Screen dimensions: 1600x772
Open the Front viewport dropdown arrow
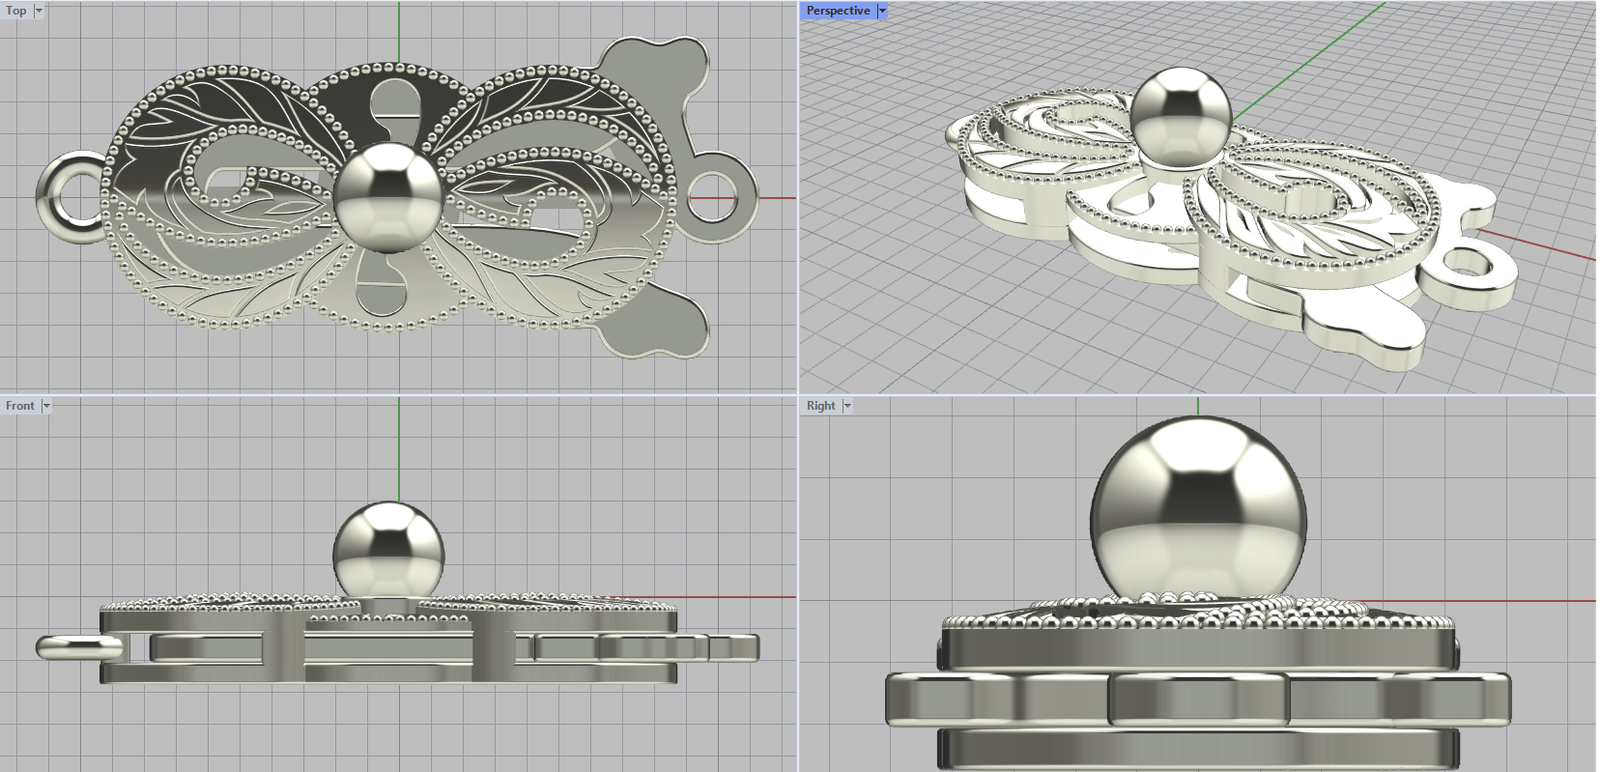pyautogui.click(x=46, y=405)
